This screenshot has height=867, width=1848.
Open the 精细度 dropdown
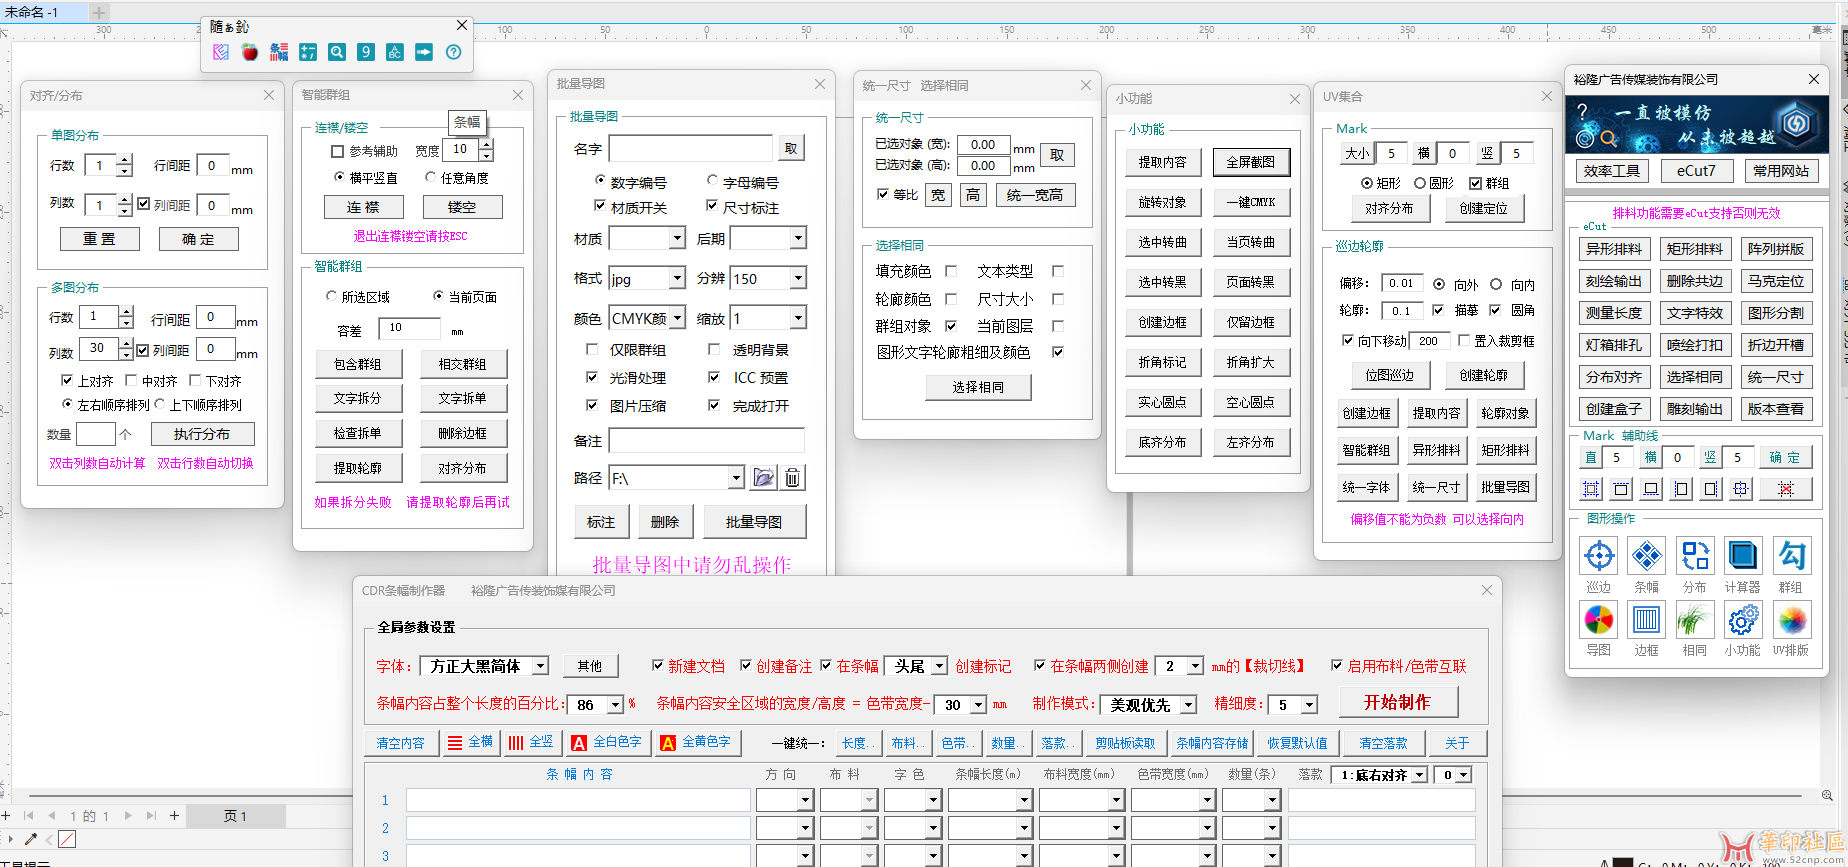[1309, 705]
